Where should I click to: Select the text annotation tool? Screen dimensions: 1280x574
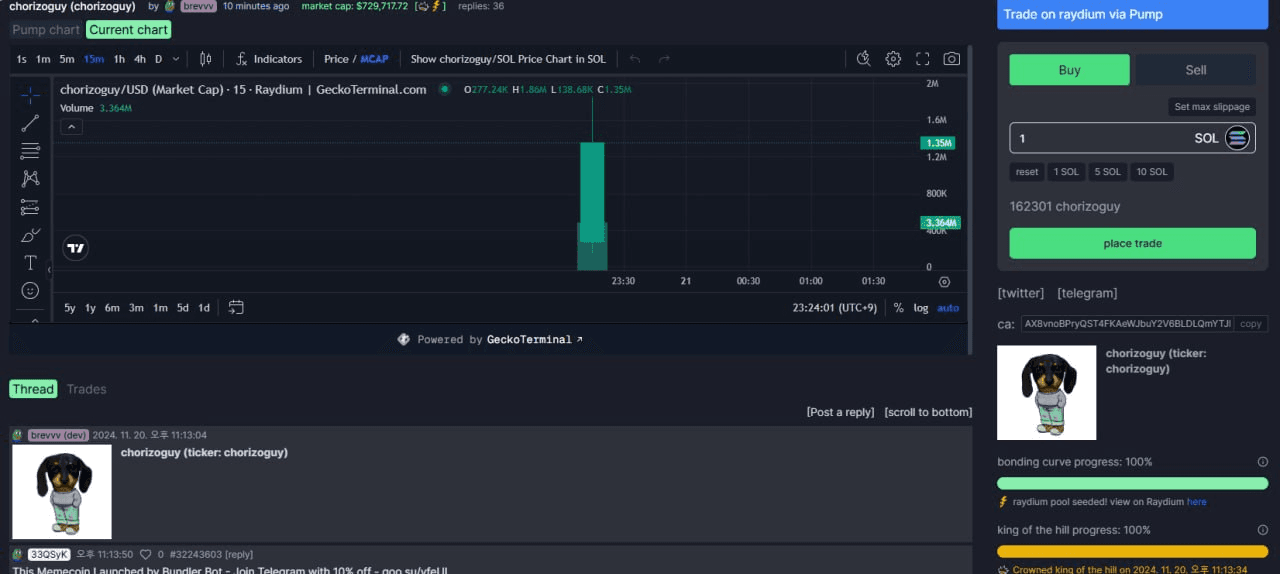(30, 263)
